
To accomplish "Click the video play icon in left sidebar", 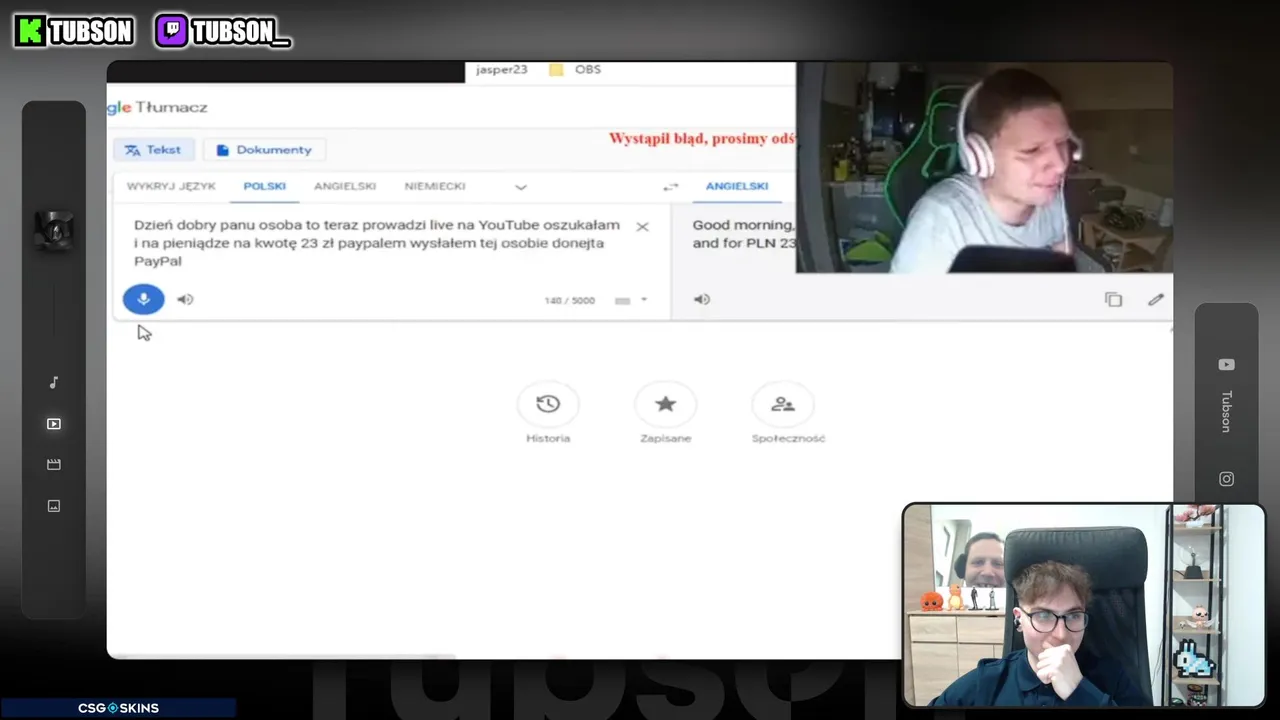I will click(x=54, y=424).
